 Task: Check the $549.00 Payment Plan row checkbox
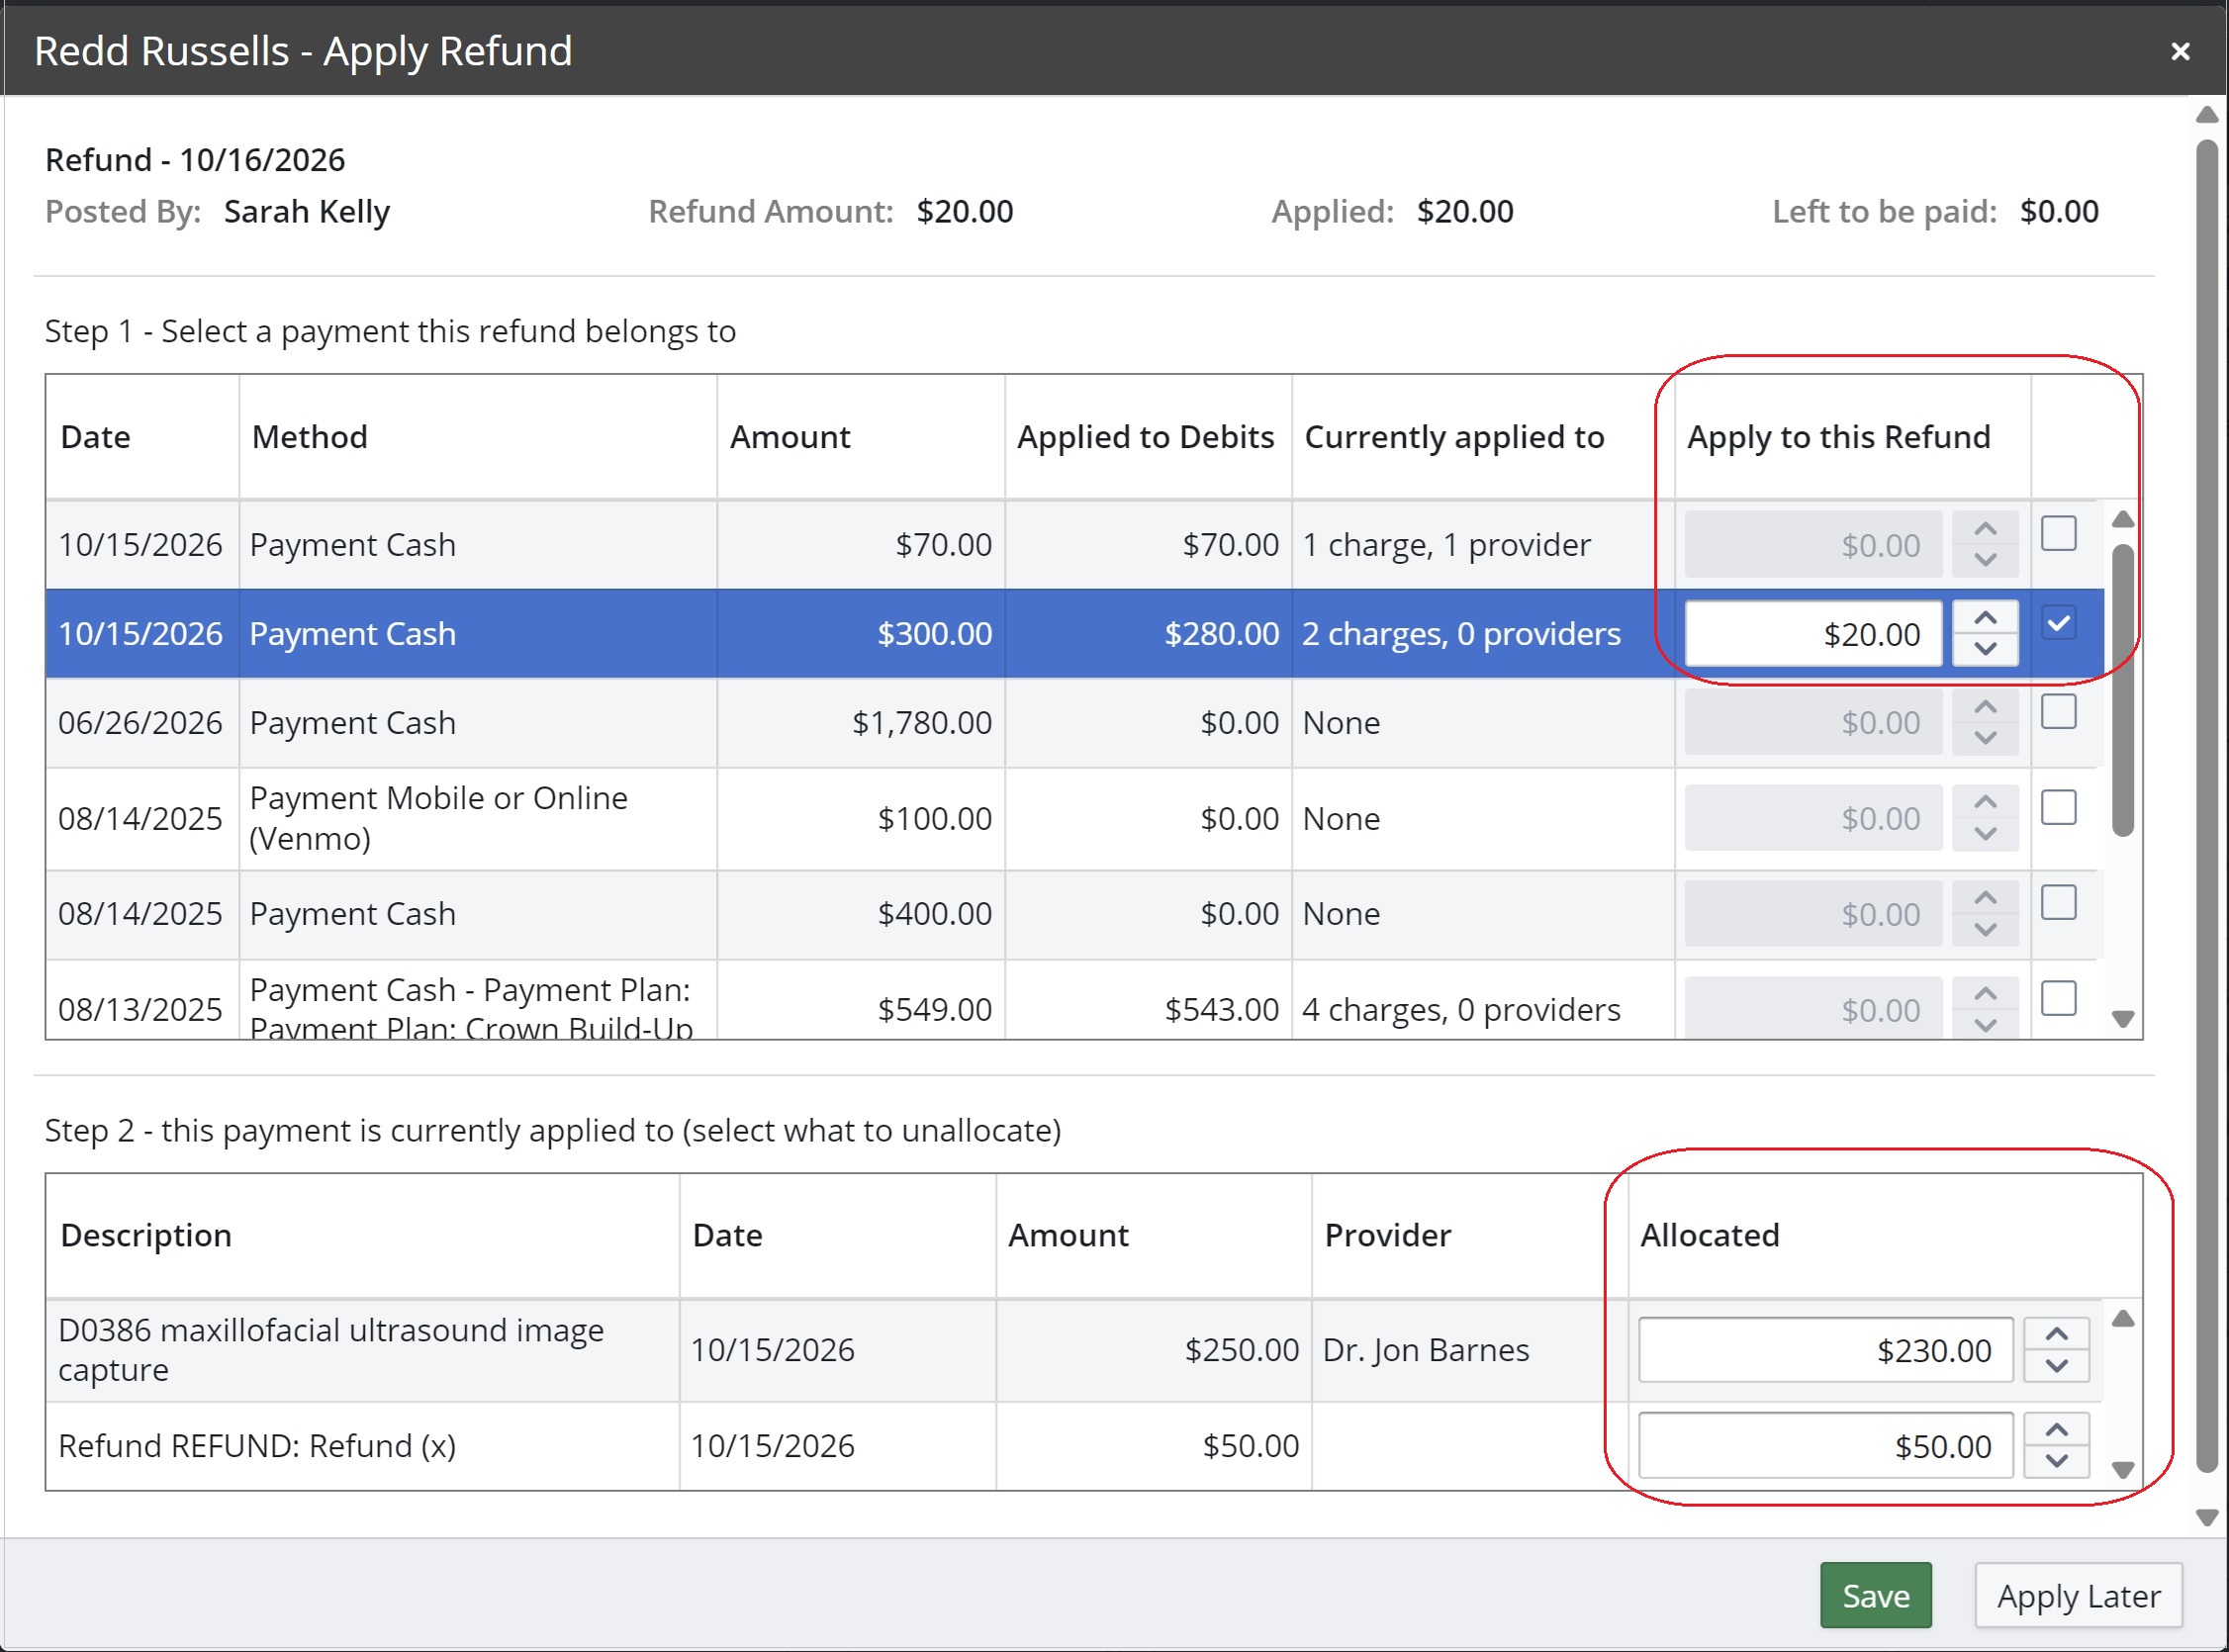[2058, 998]
